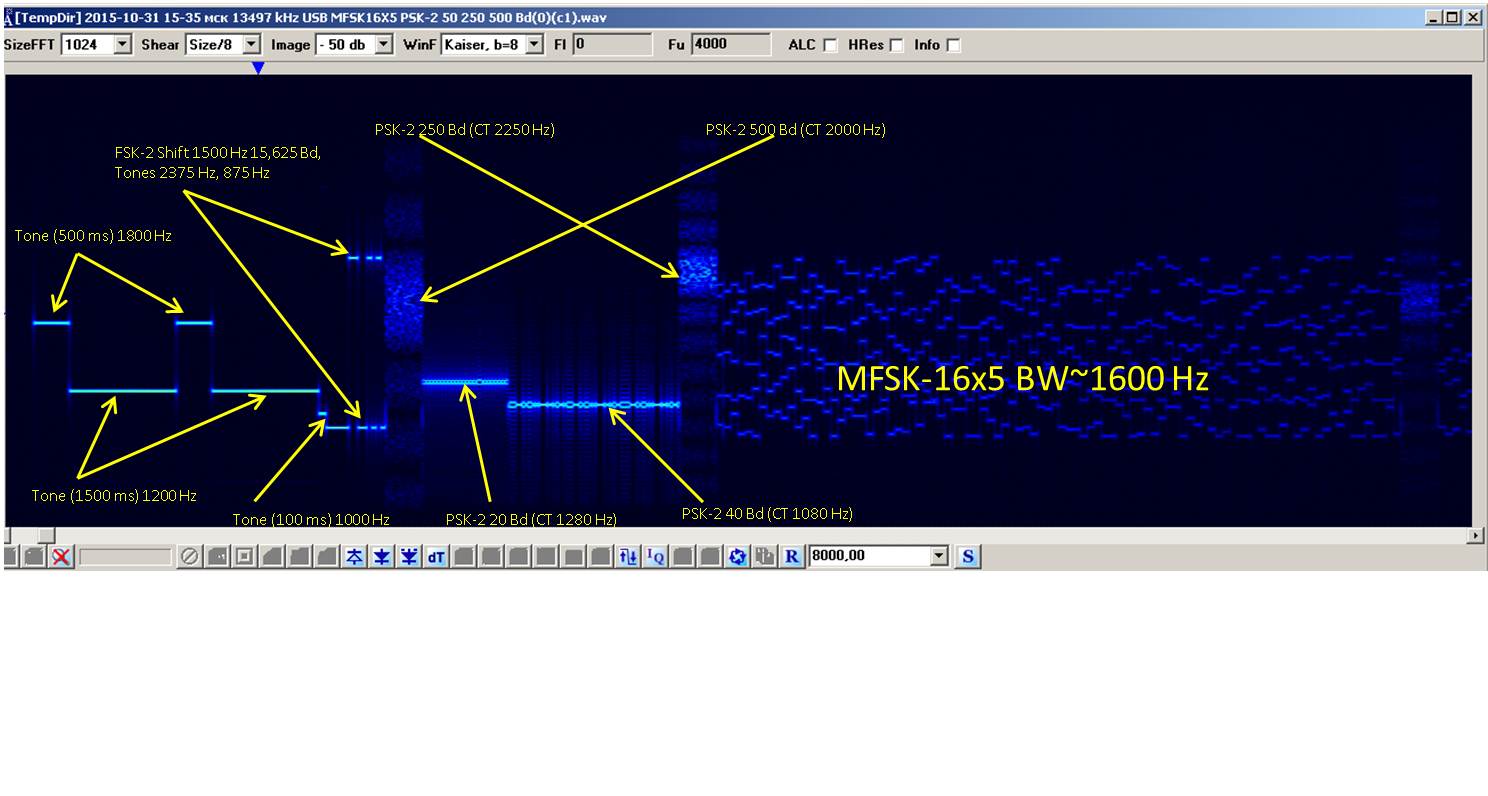The image size is (1488, 796).
Task: Click the horizontal scrollbar right arrow
Action: (x=1476, y=536)
